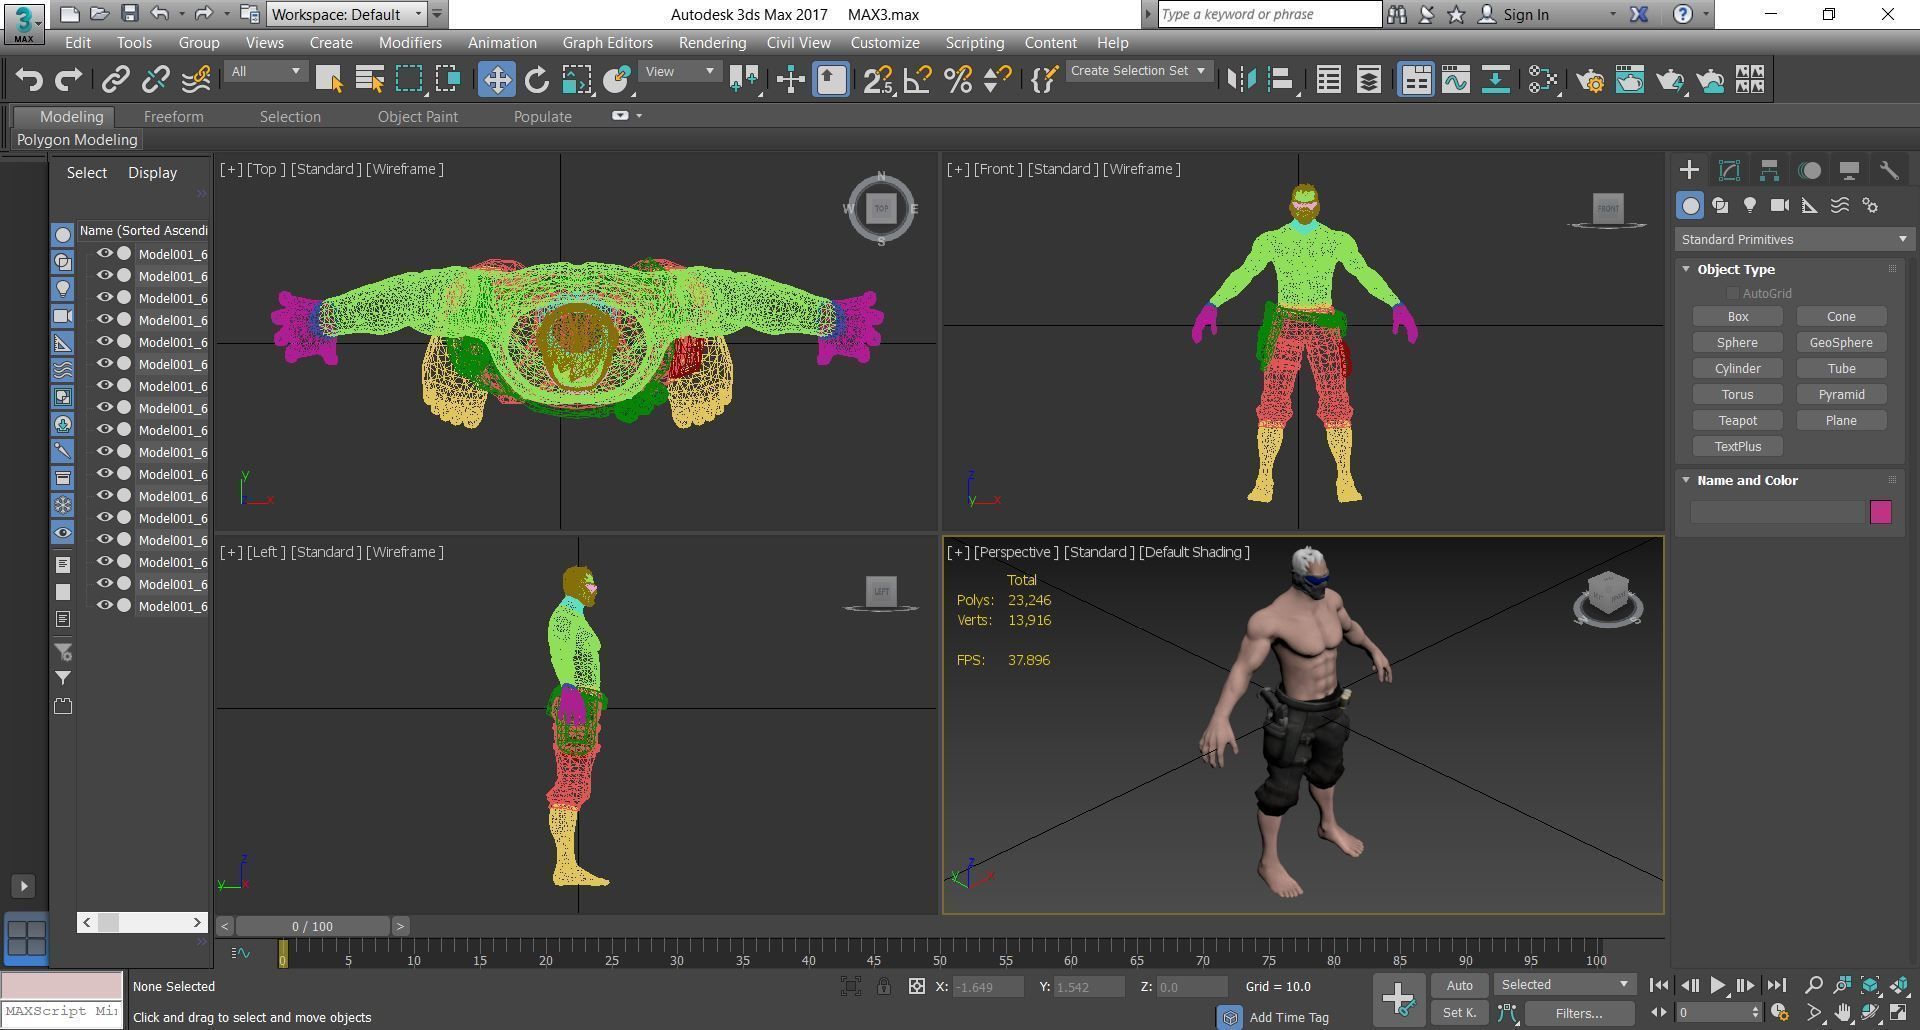Open Render Setup
Viewport: 1920px width, 1030px height.
(1590, 80)
